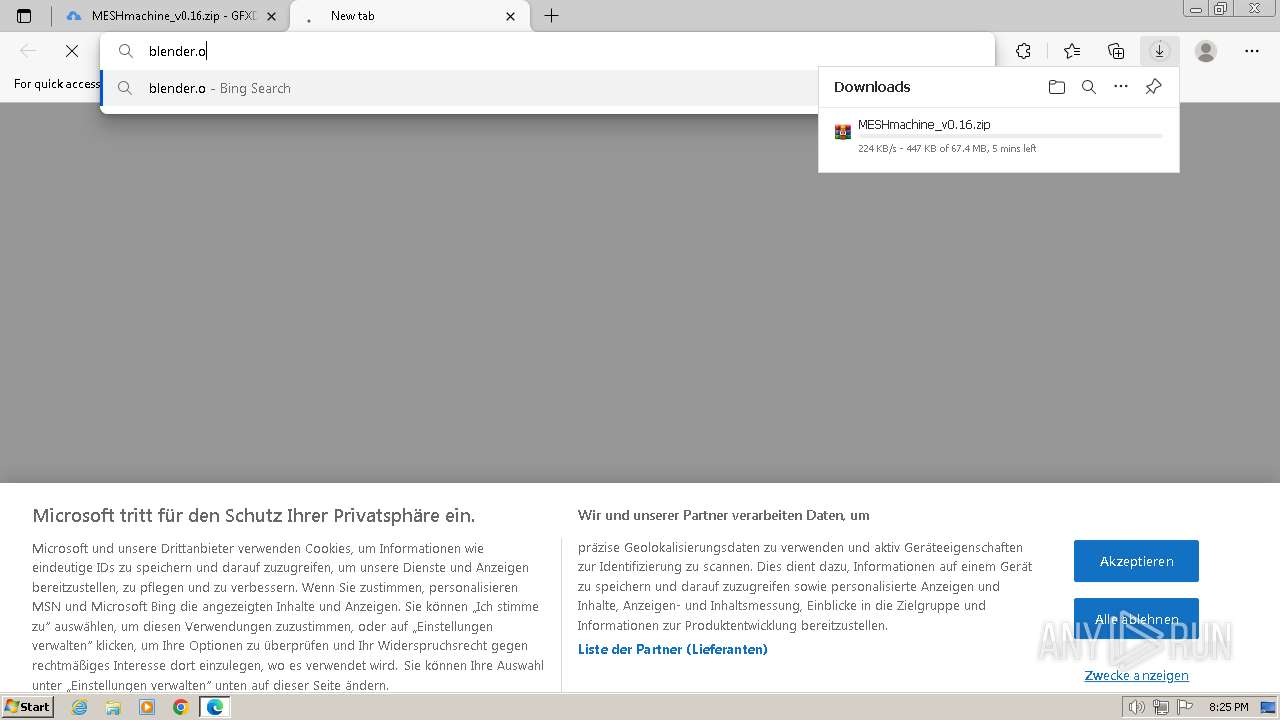Open the Windows Start menu

(x=27, y=707)
